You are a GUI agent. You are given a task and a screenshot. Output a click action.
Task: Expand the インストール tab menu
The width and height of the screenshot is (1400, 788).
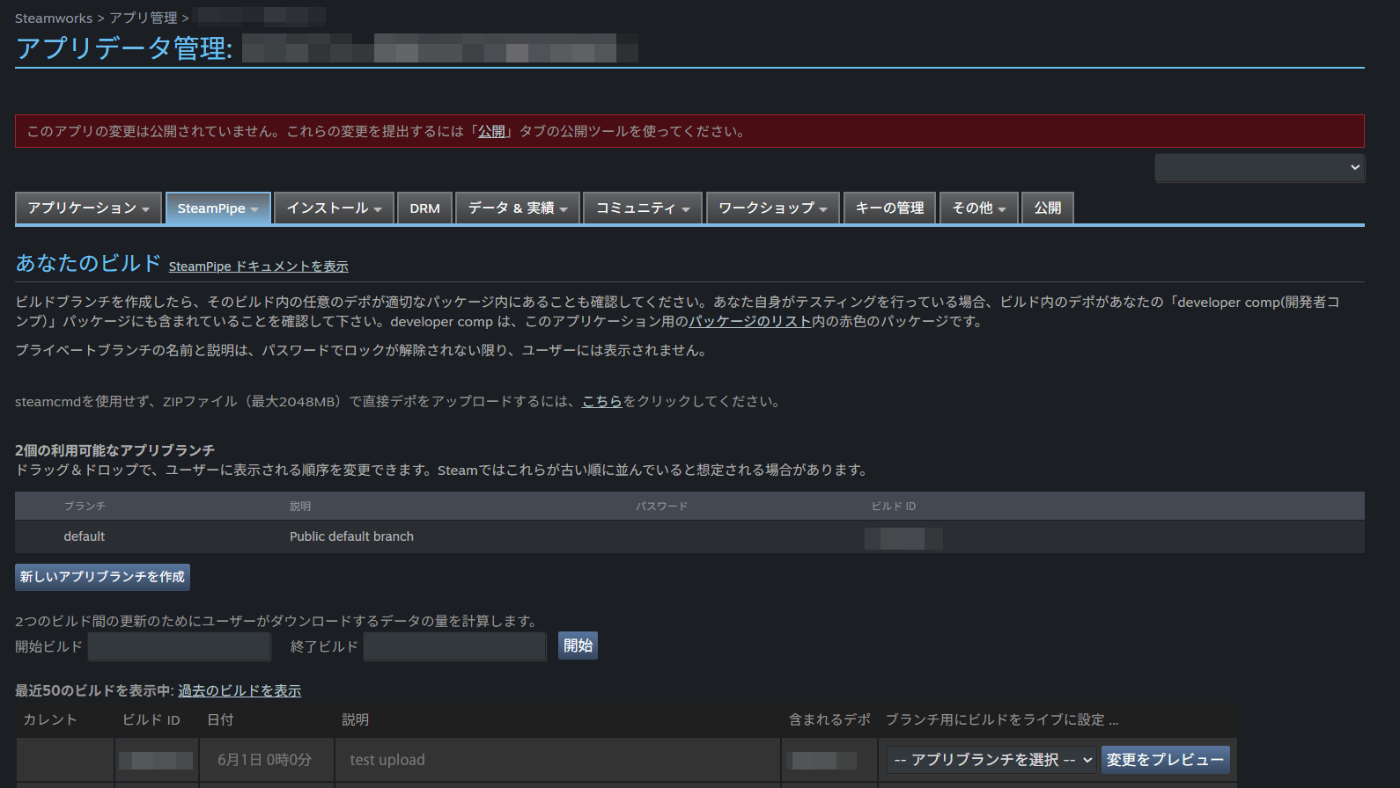(x=334, y=208)
